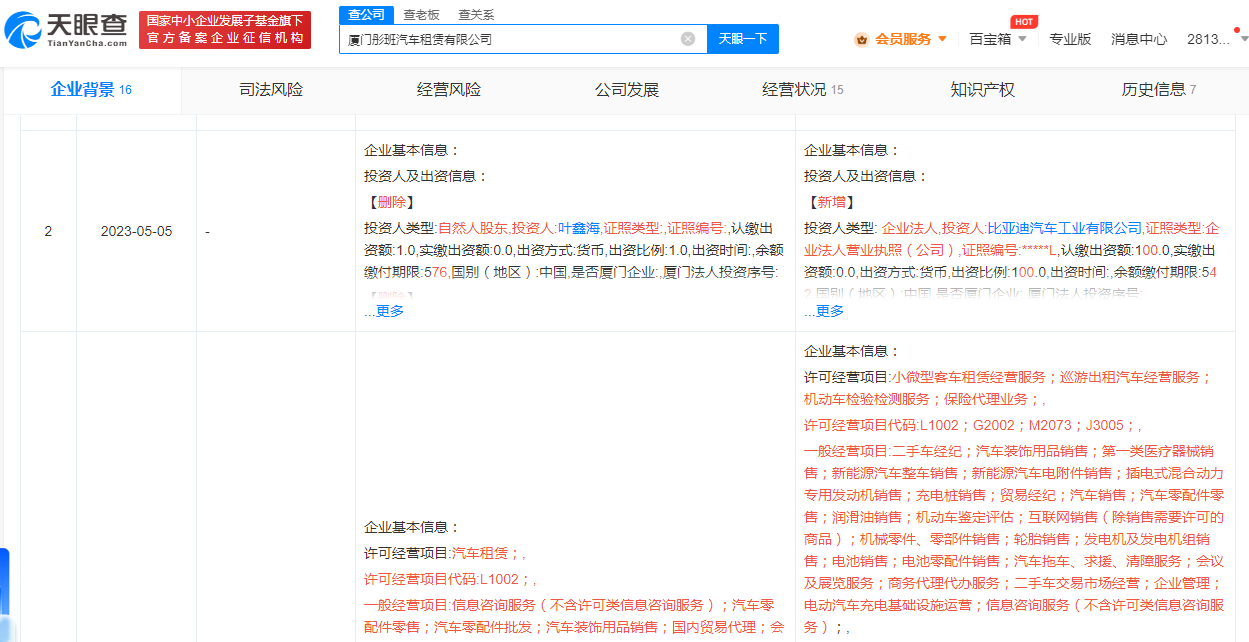
Task: Open the account menu arrow next to 2813
Action: [1243, 39]
